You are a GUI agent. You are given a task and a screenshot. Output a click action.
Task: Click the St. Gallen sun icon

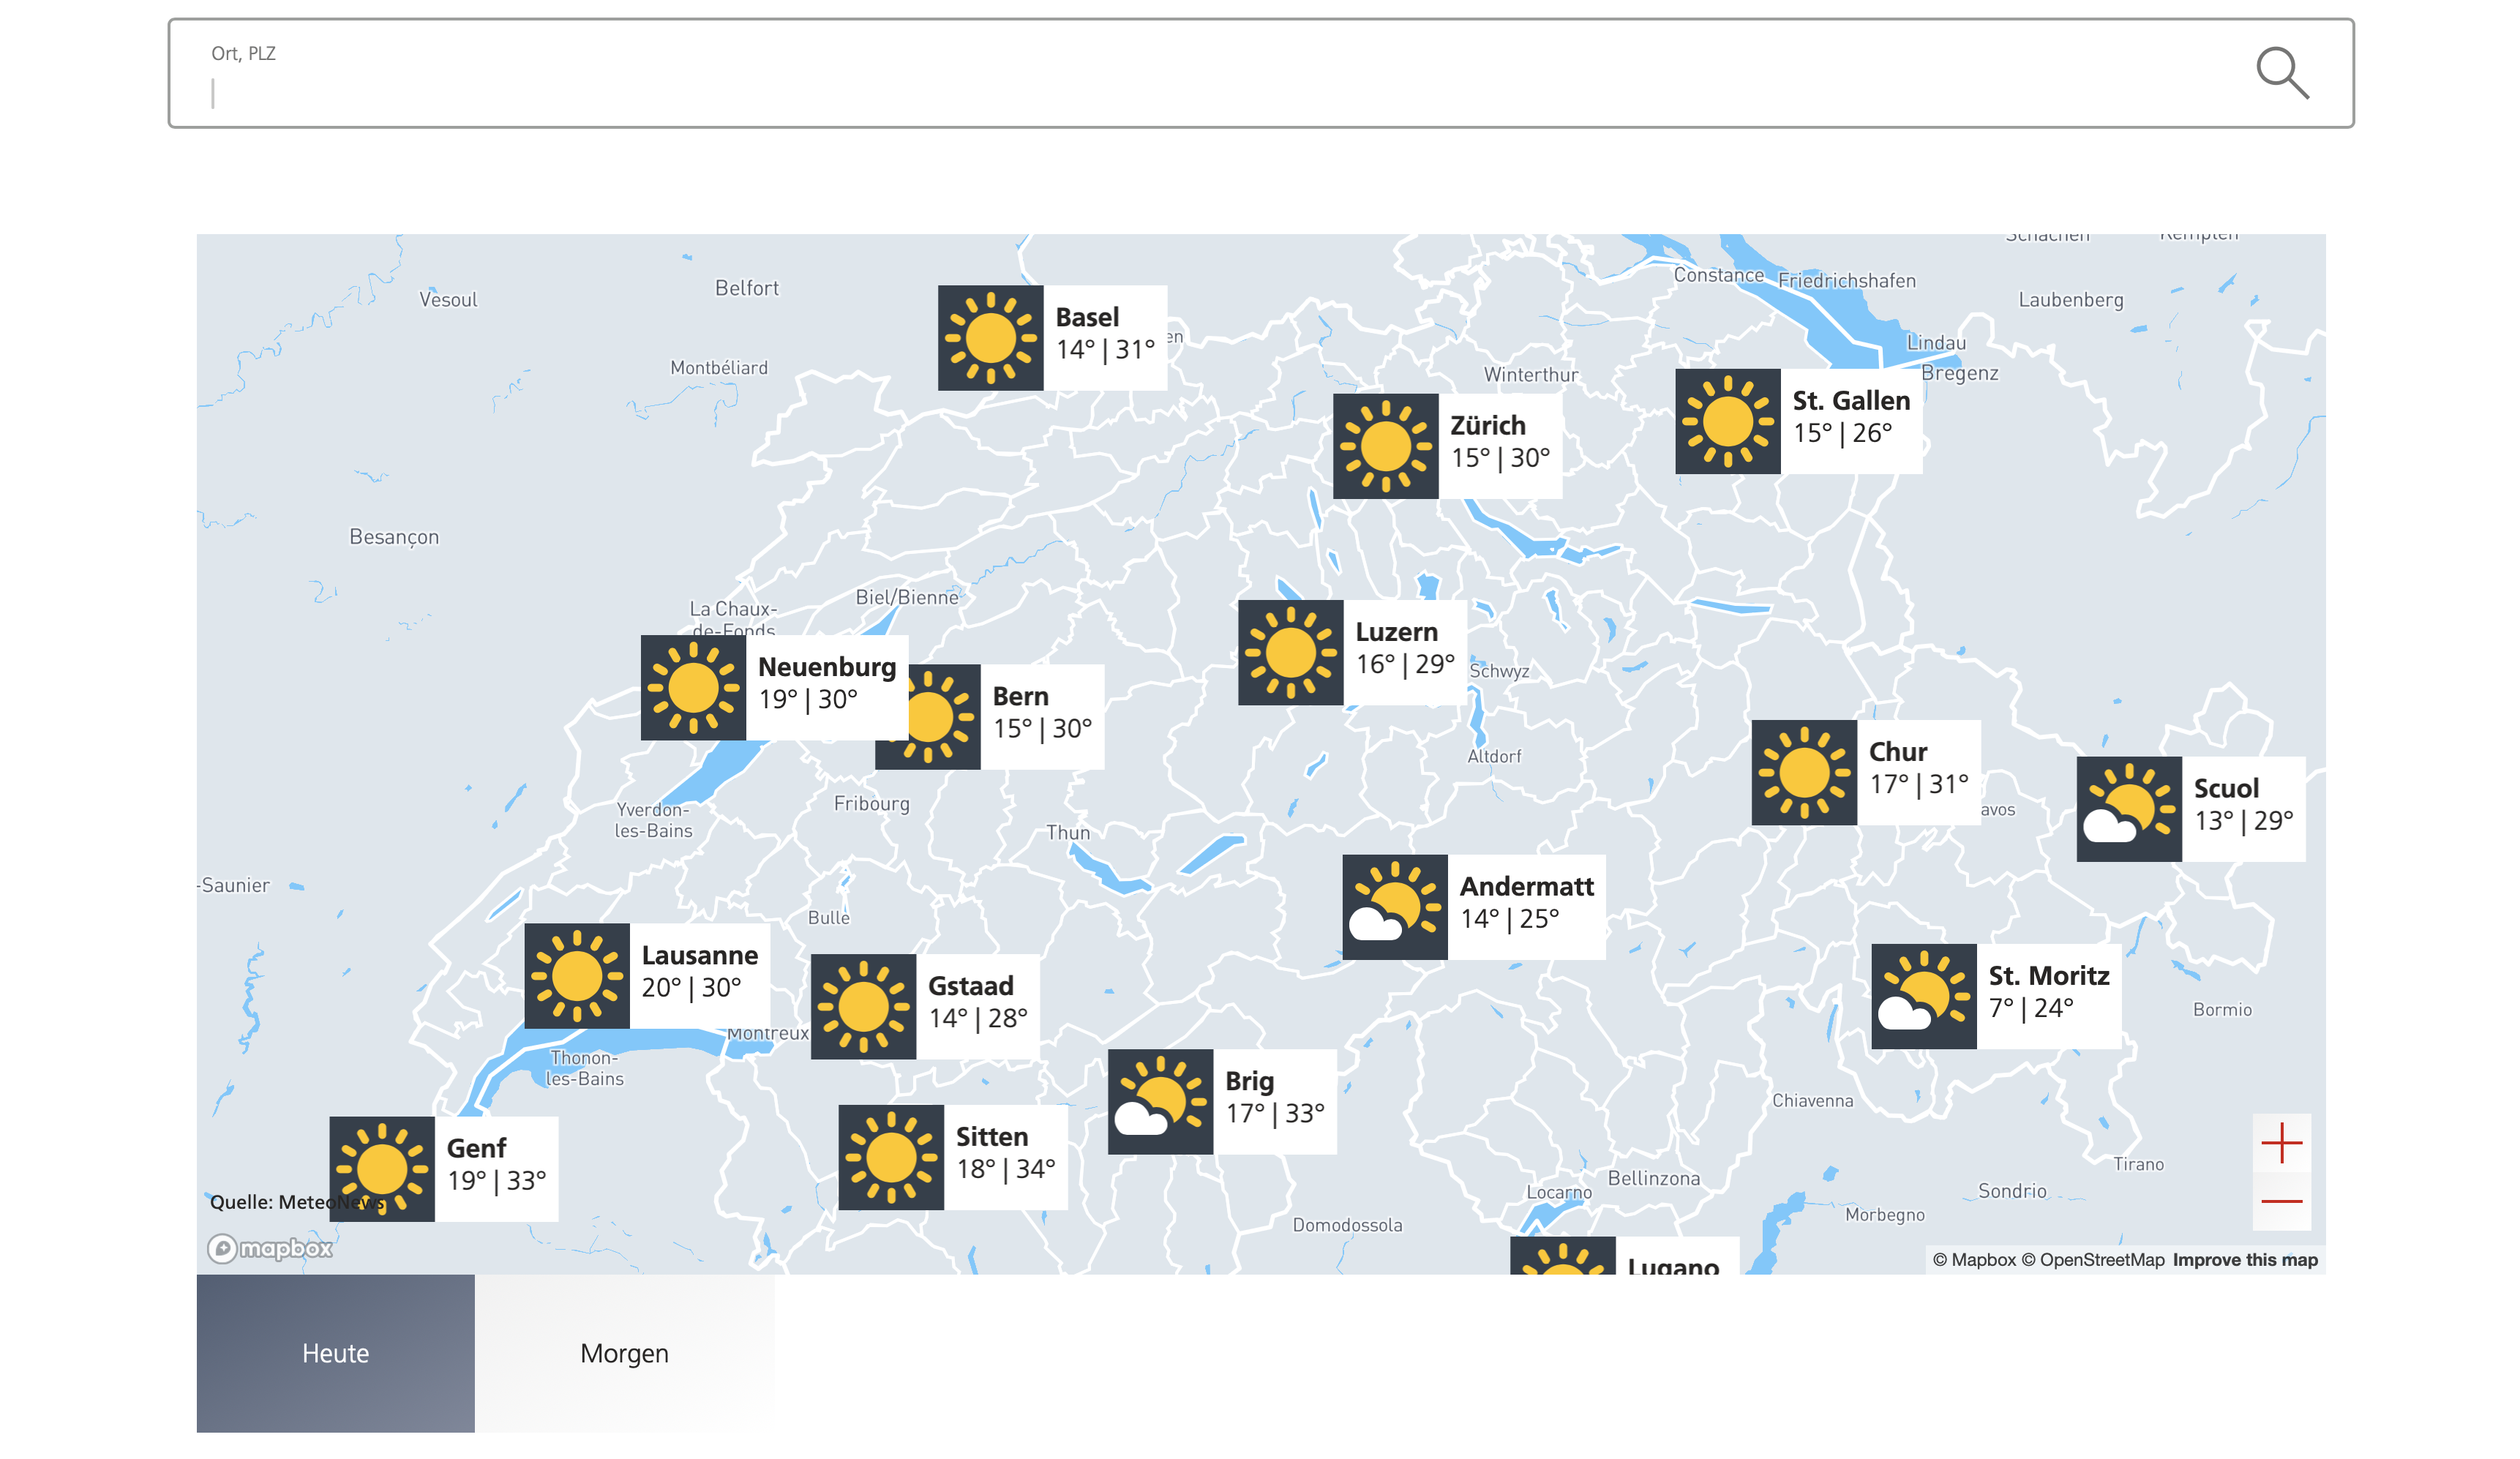point(1727,421)
